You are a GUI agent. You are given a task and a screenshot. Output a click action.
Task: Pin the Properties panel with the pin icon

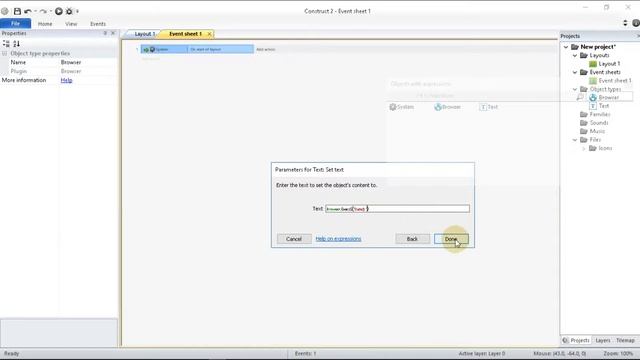(105, 33)
